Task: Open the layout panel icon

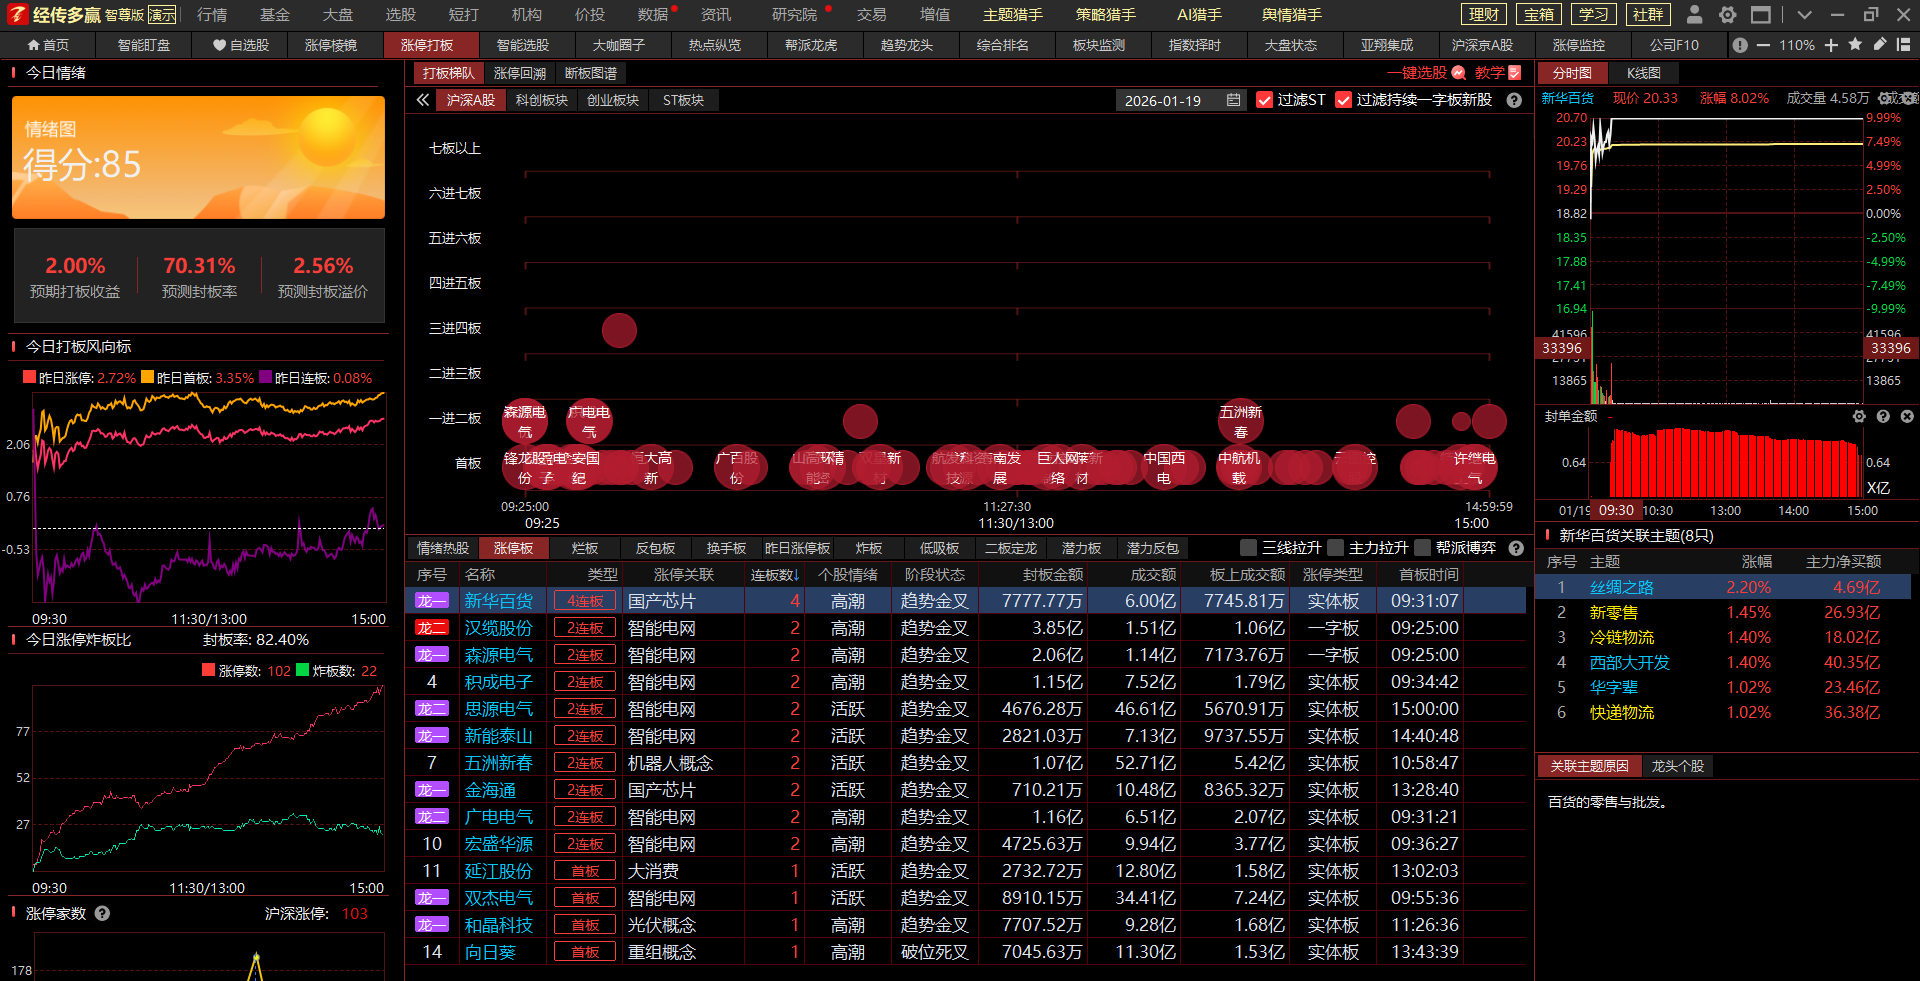Action: tap(1903, 45)
